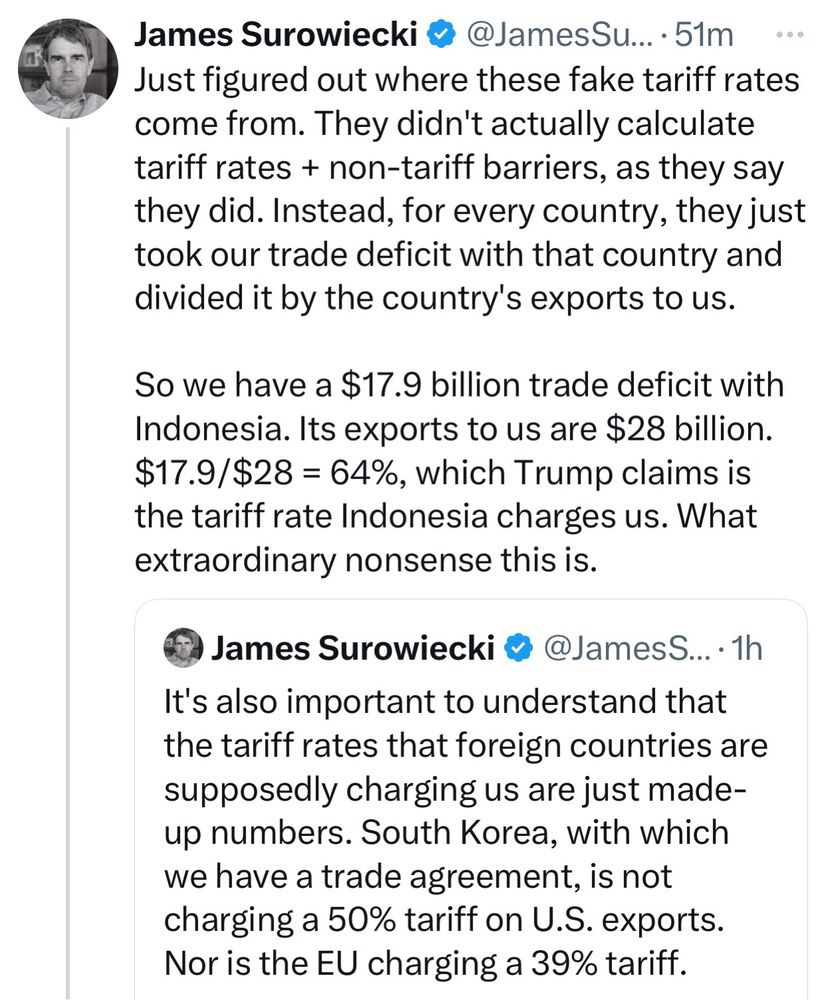Viewport: 824px width, 1000px height.
Task: Open the 1h timestamp in quoted tweet
Action: (747, 648)
